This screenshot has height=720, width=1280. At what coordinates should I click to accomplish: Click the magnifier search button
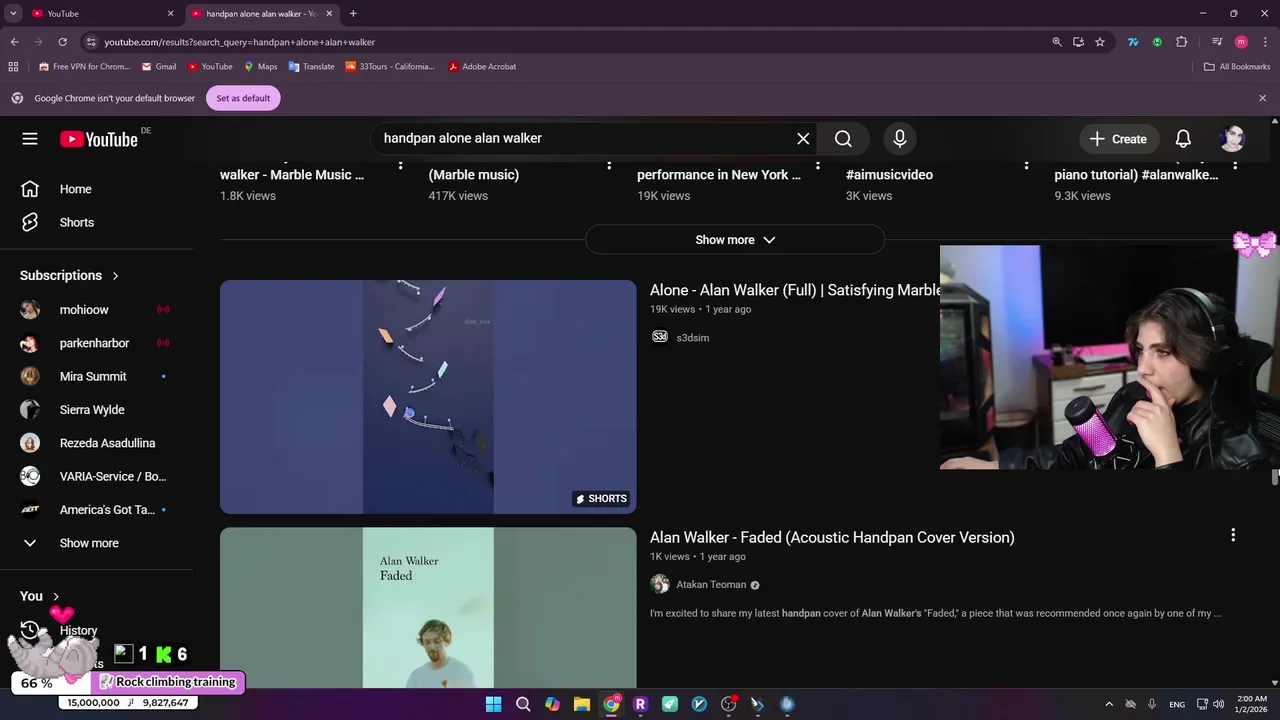(x=843, y=139)
